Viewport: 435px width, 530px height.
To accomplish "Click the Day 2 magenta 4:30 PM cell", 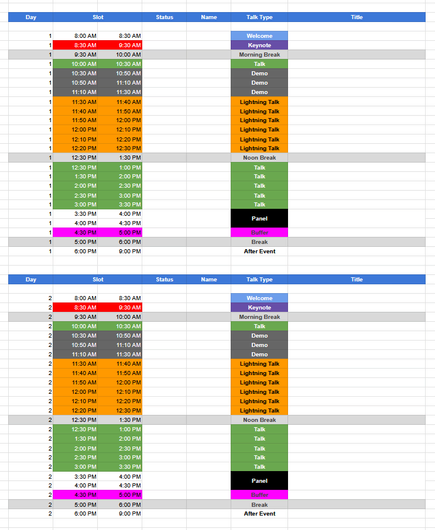I will tap(75, 495).
